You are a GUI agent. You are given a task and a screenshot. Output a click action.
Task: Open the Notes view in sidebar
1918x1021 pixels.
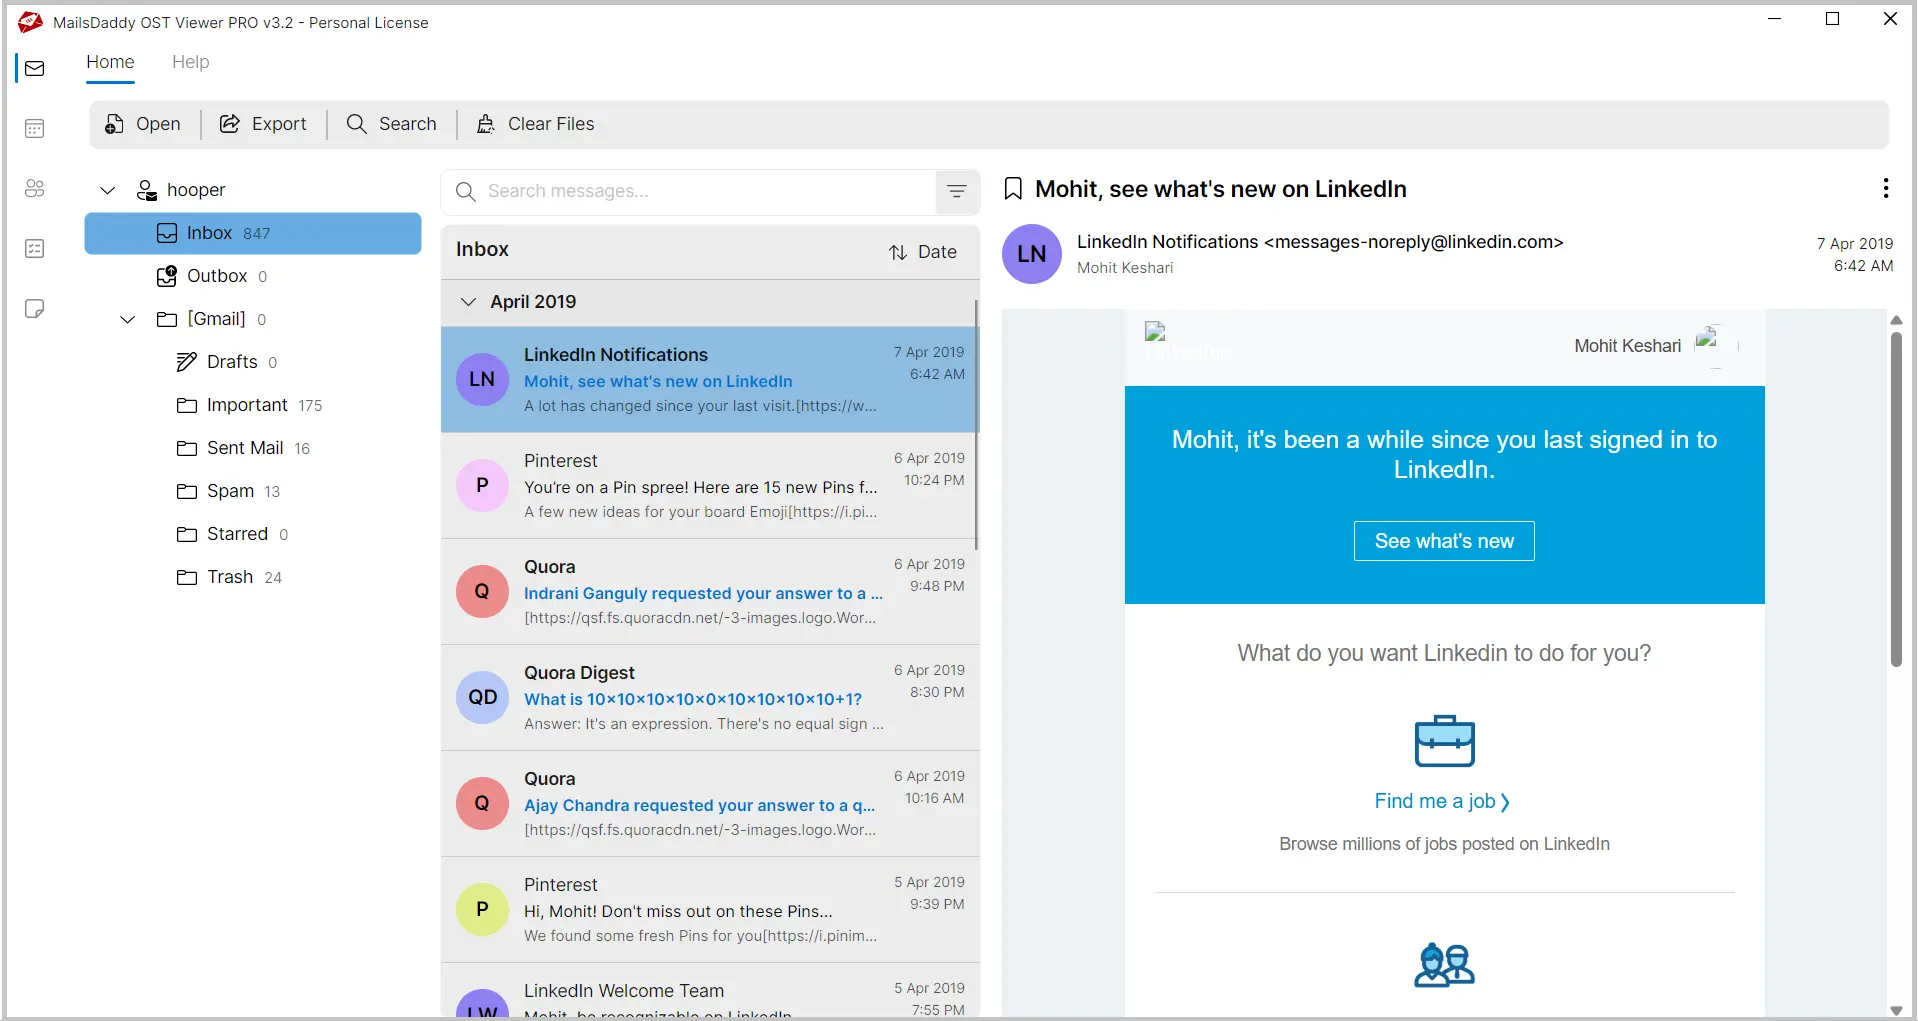coord(35,308)
